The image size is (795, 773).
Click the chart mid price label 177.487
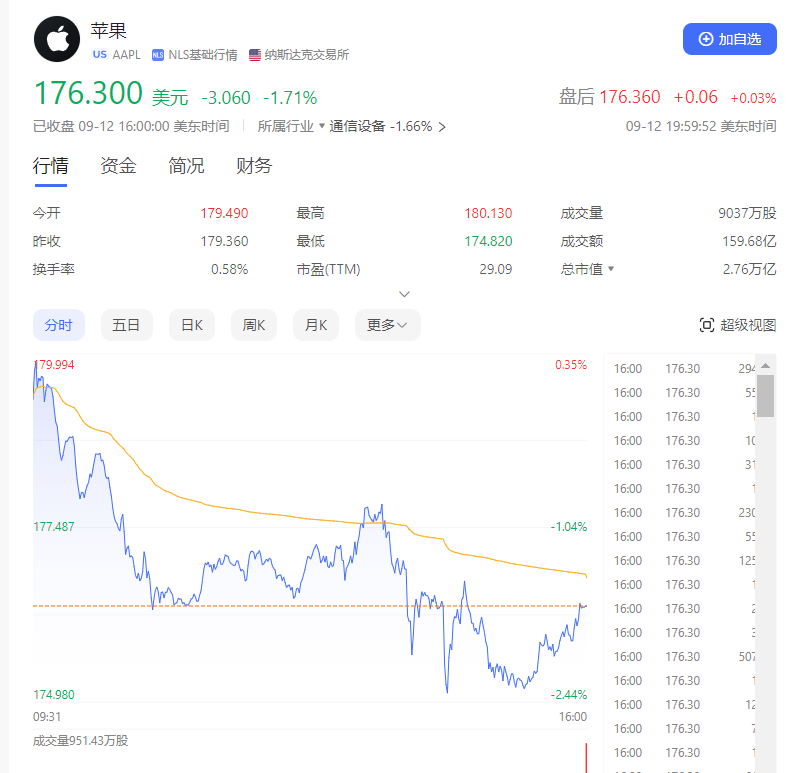click(54, 527)
